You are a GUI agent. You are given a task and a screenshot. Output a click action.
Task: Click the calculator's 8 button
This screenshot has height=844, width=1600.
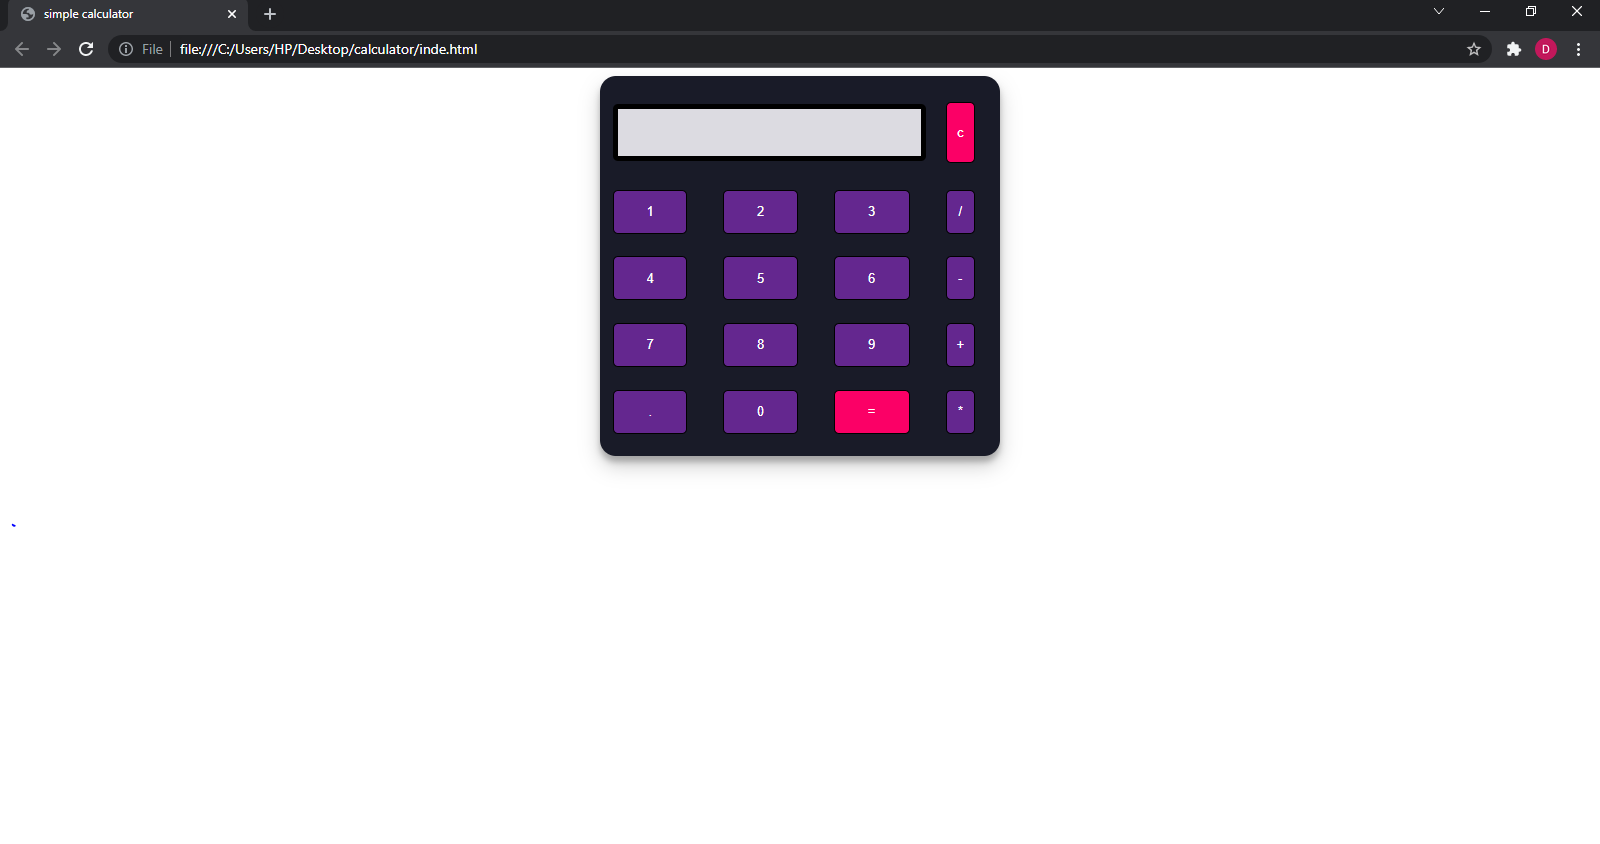click(760, 345)
